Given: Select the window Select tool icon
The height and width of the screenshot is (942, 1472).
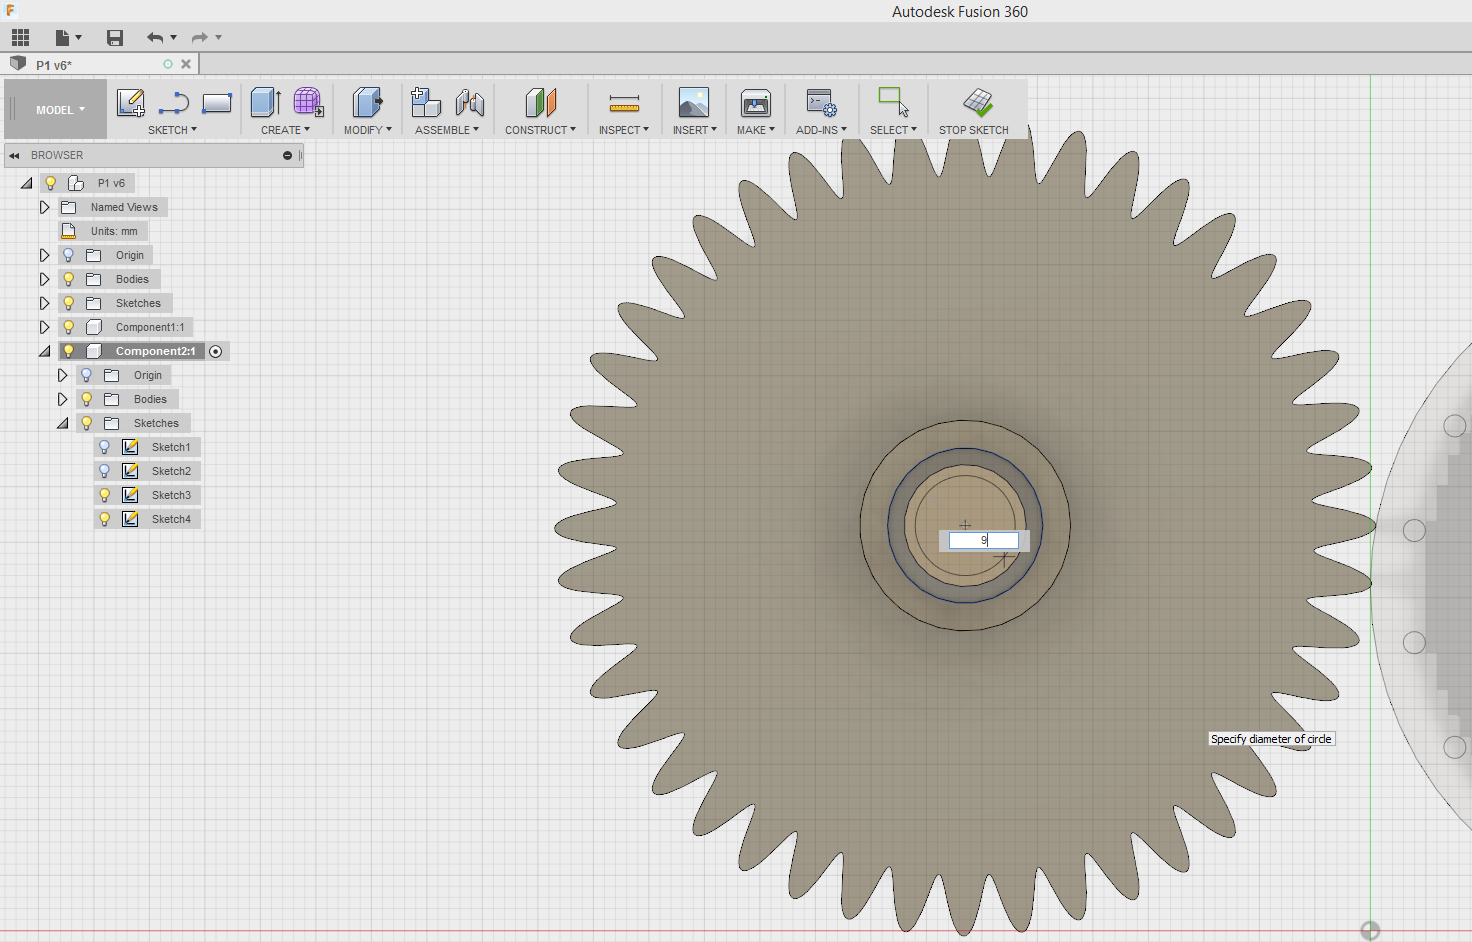Looking at the screenshot, I should (893, 102).
